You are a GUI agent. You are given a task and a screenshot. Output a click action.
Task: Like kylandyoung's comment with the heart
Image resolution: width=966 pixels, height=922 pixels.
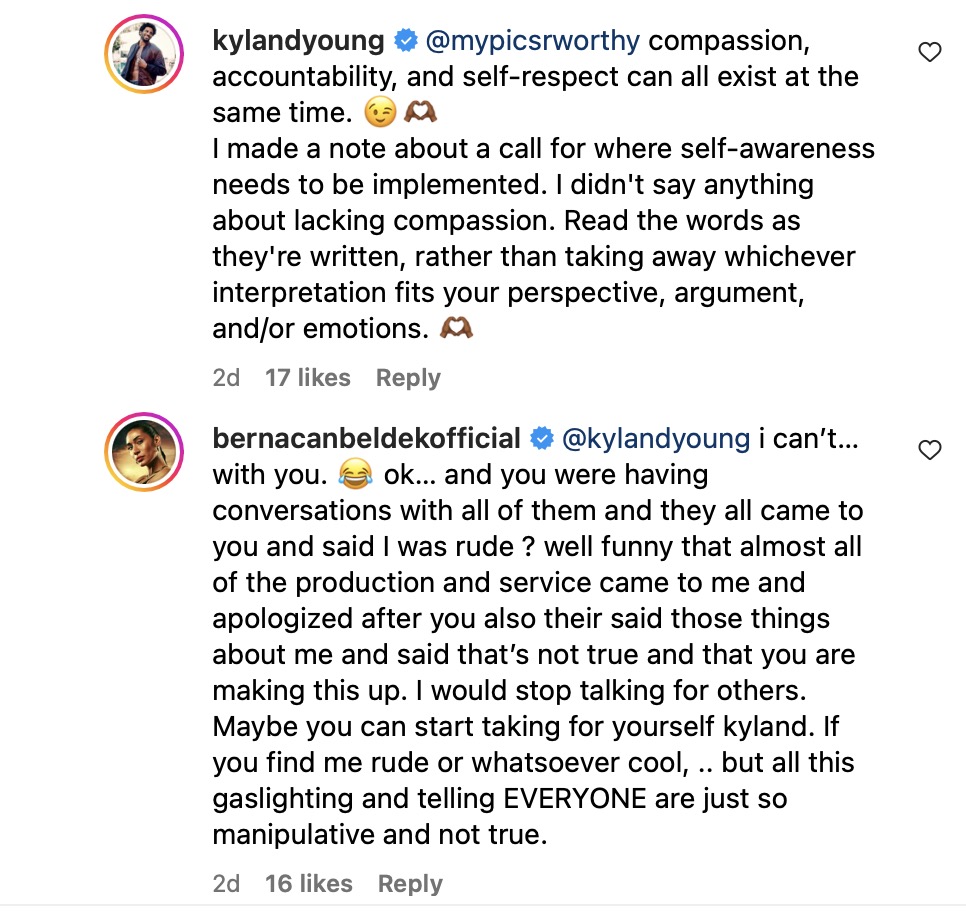(930, 52)
